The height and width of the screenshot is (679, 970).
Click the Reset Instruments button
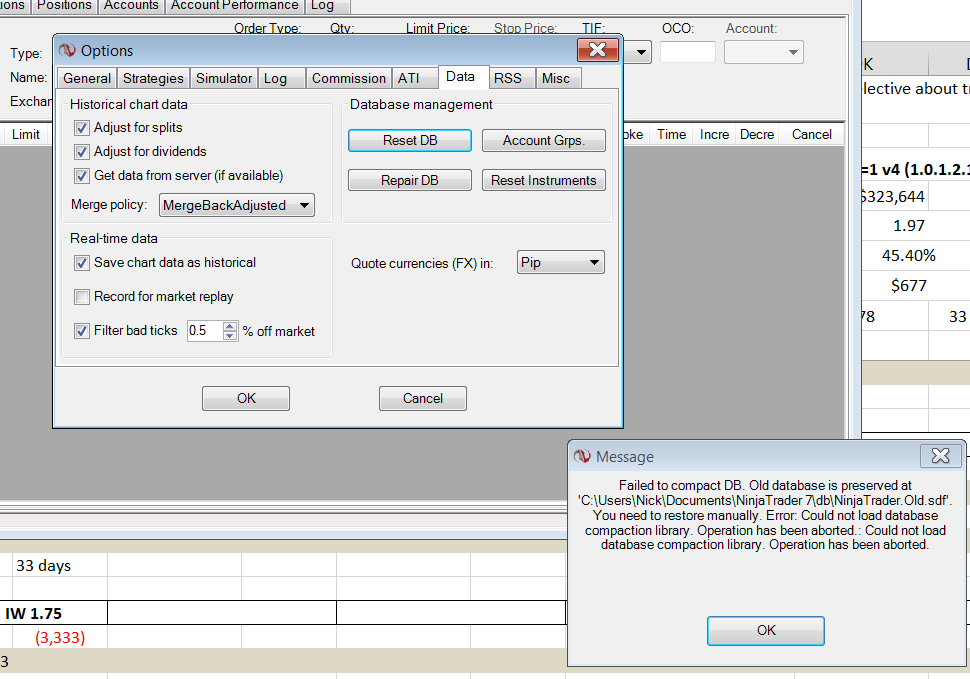pos(544,181)
